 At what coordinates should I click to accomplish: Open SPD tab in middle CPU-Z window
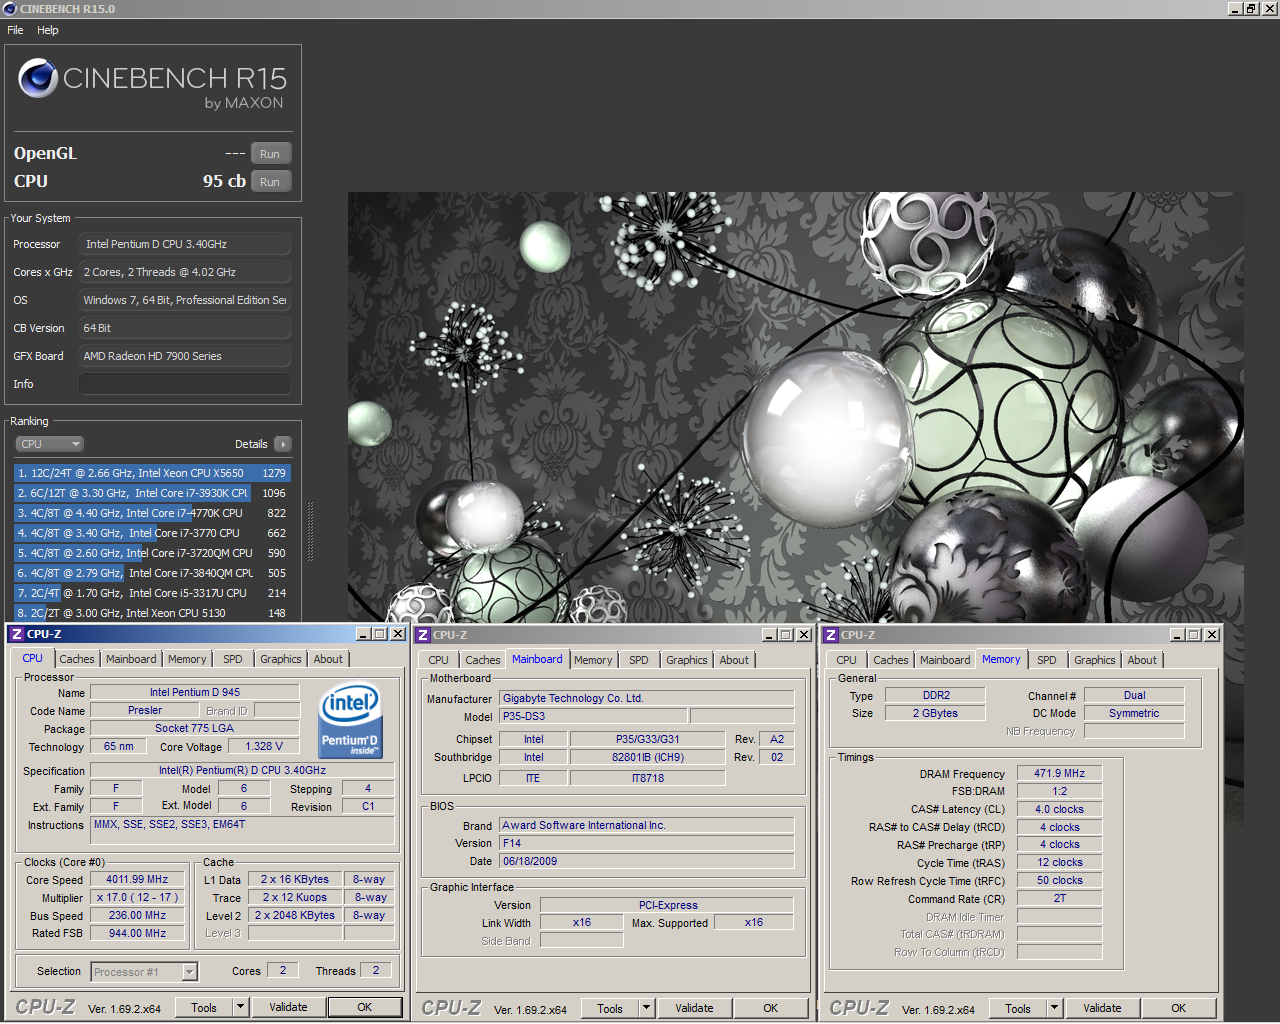point(639,660)
